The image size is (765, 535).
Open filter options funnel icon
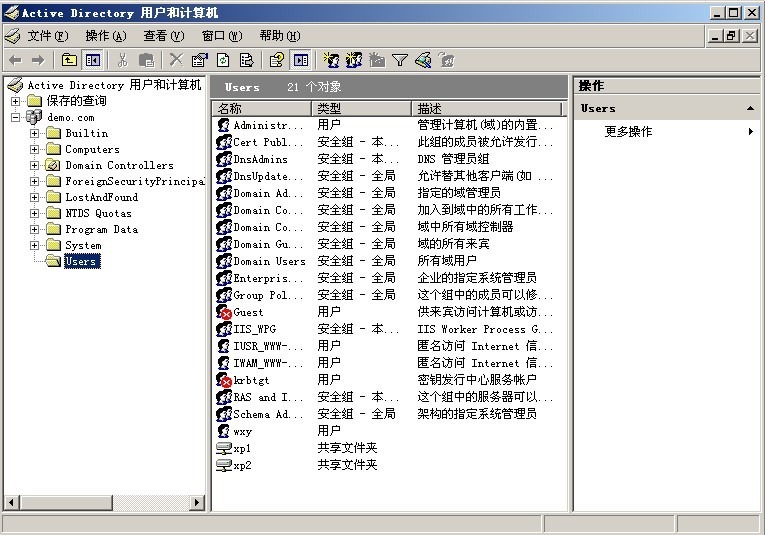(400, 60)
